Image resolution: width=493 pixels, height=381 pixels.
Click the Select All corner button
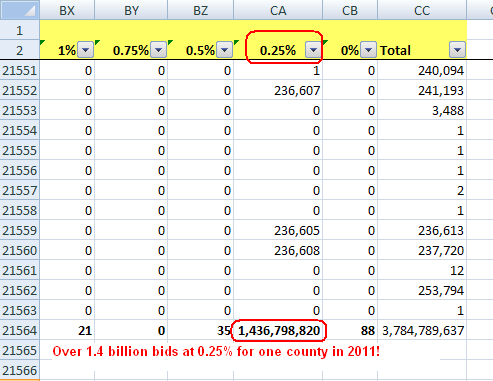click(x=20, y=10)
